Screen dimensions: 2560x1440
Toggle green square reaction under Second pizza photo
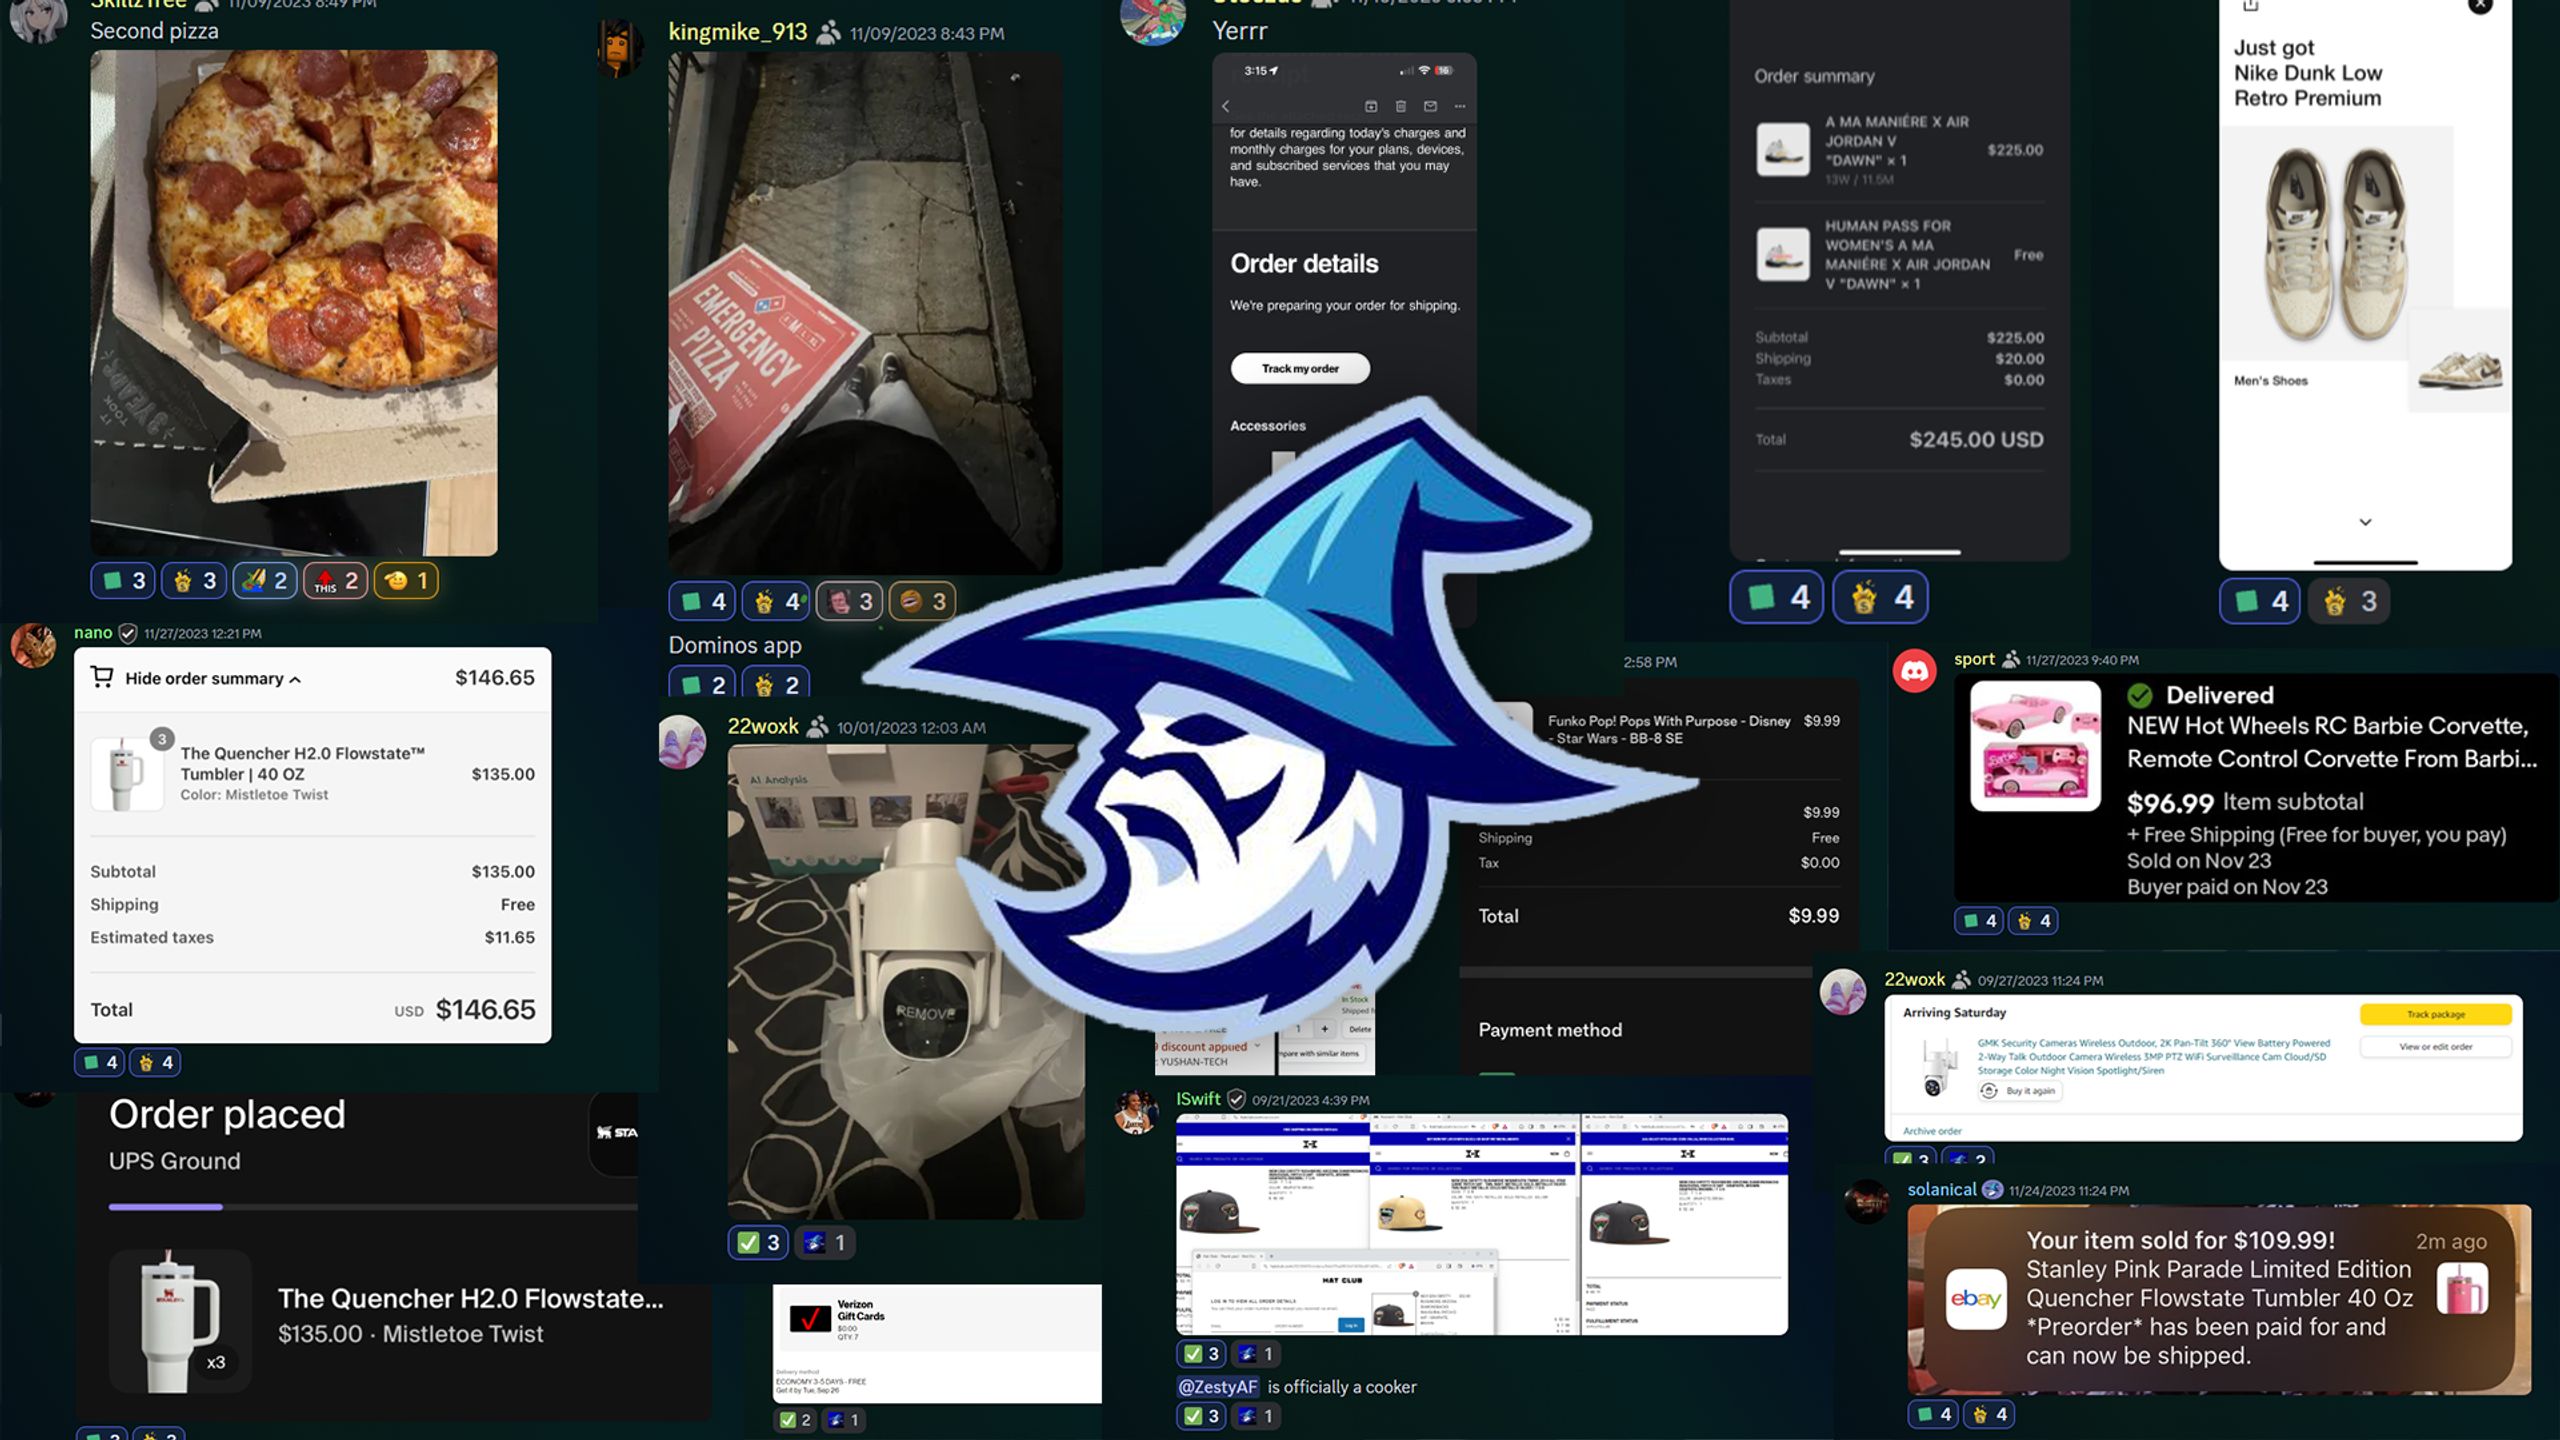click(124, 581)
